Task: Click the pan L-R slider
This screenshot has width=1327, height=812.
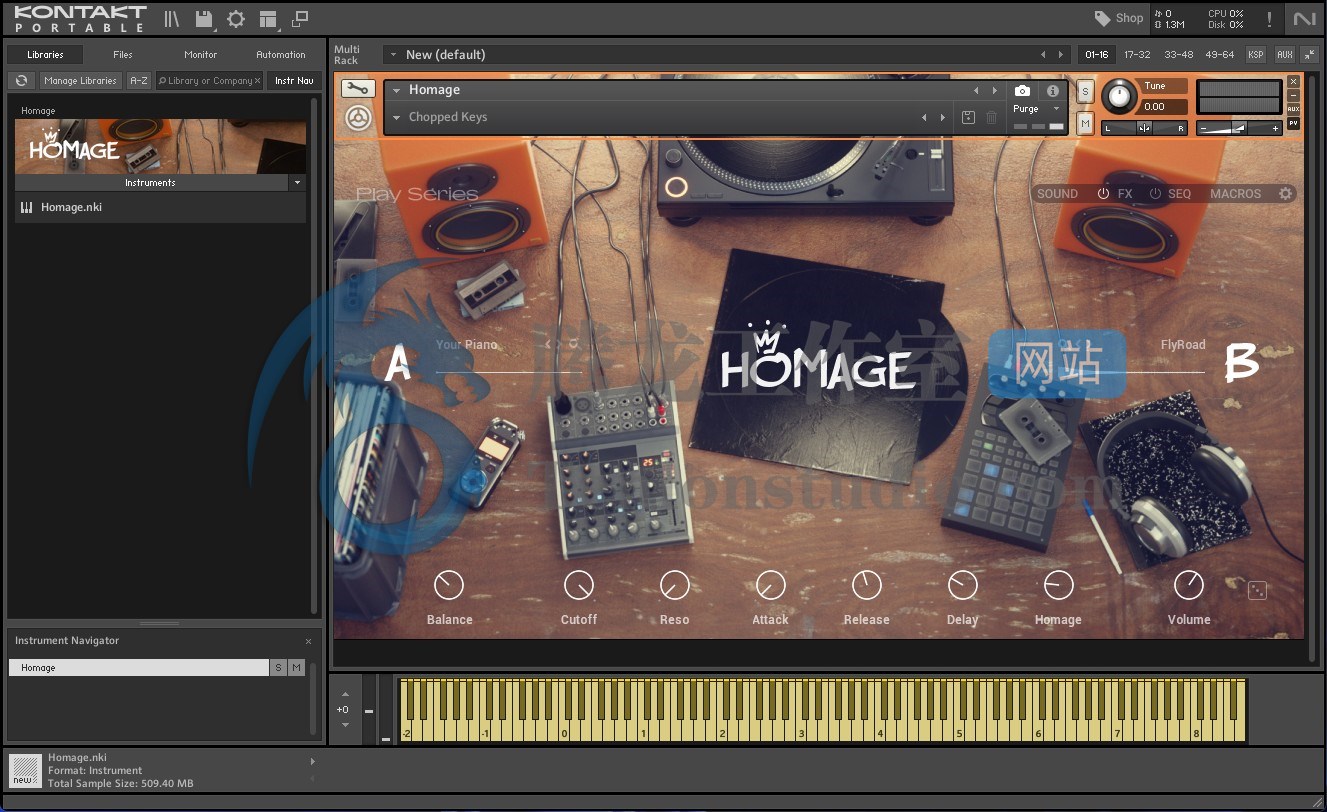Action: point(1144,128)
